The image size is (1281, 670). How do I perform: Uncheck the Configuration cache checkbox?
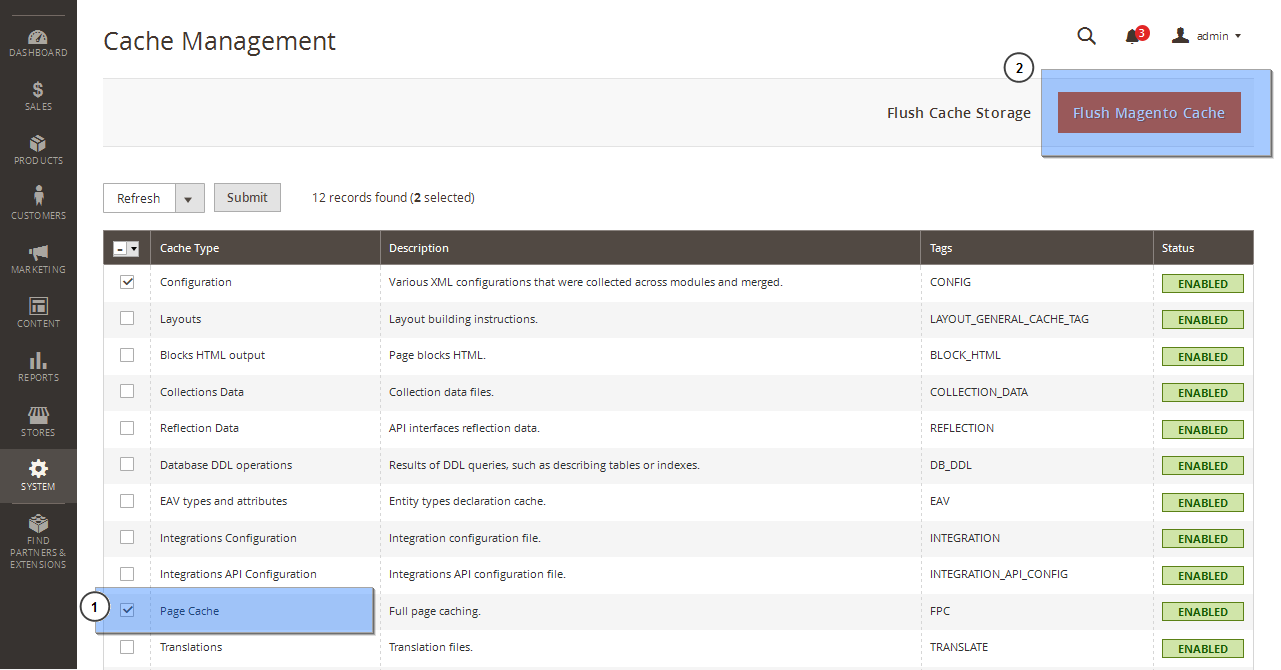127,282
